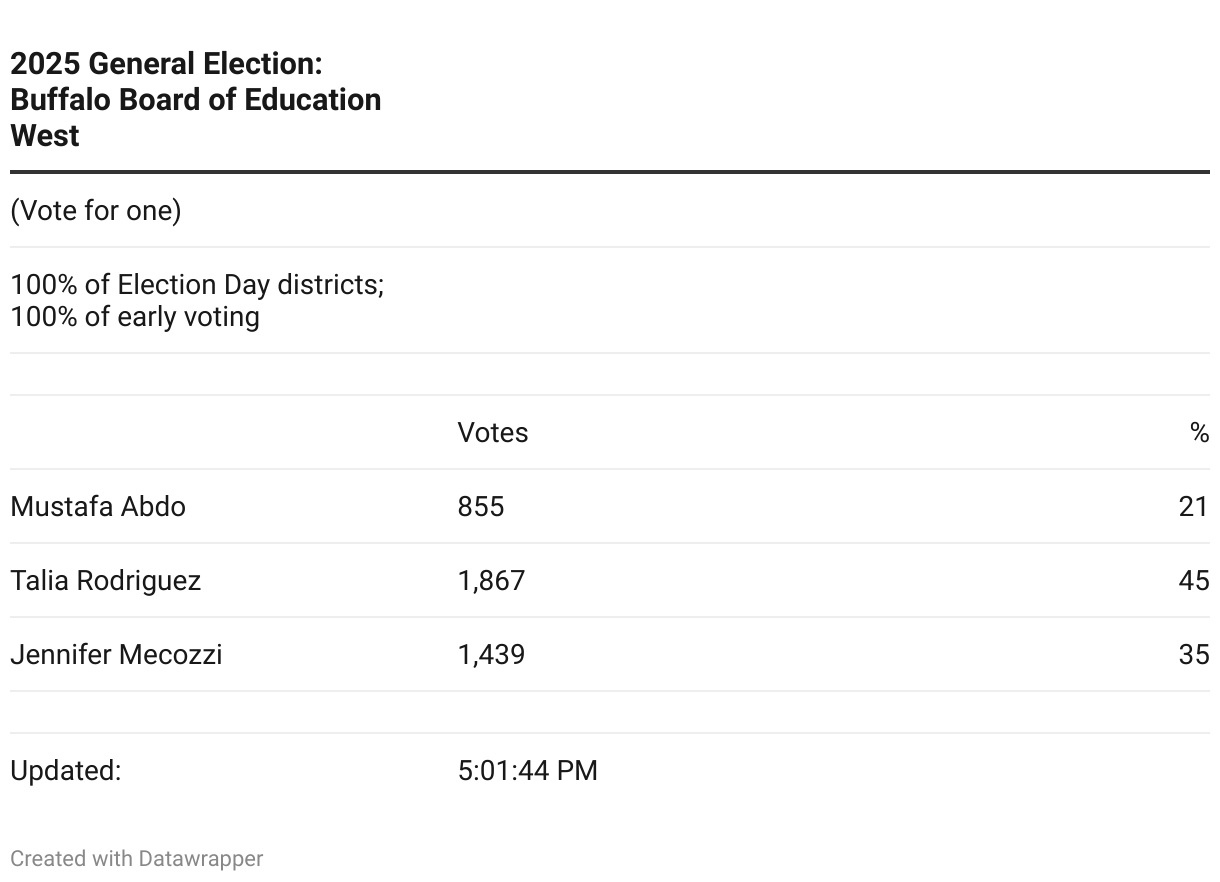Click Jennifer Mecozzi's vote count 1,439
Screen dimensions: 1220x882
[x=491, y=655]
